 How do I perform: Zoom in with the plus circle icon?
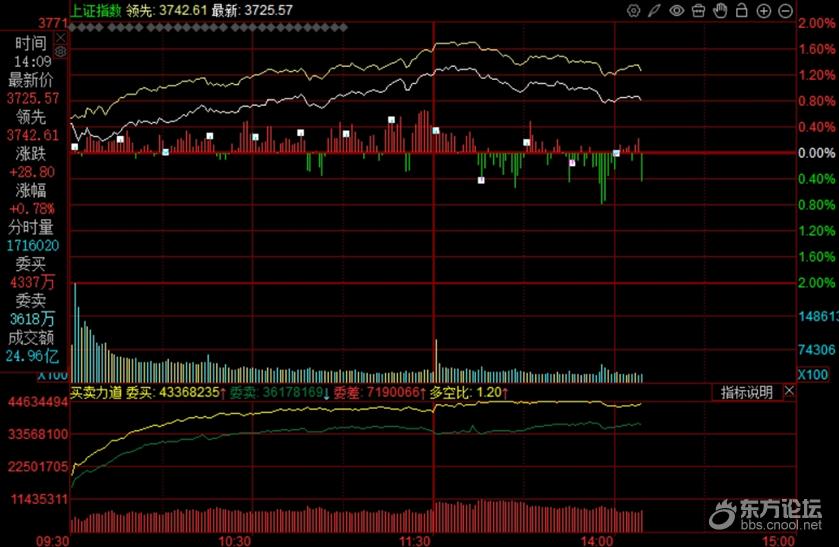coord(764,11)
